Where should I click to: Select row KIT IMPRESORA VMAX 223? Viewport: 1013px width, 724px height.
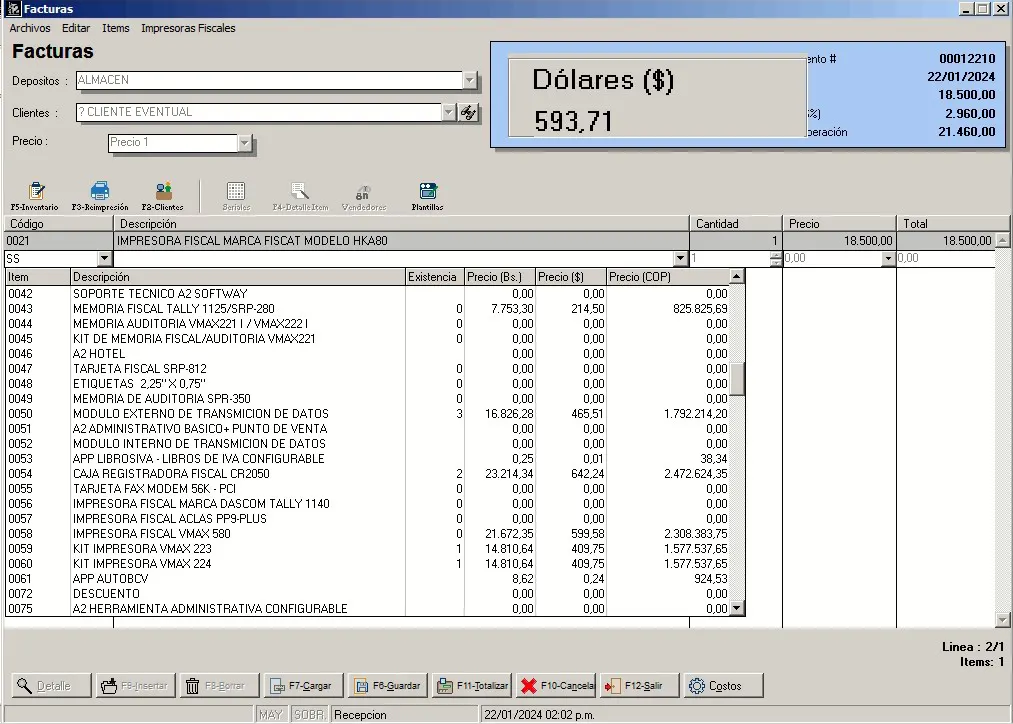point(368,548)
